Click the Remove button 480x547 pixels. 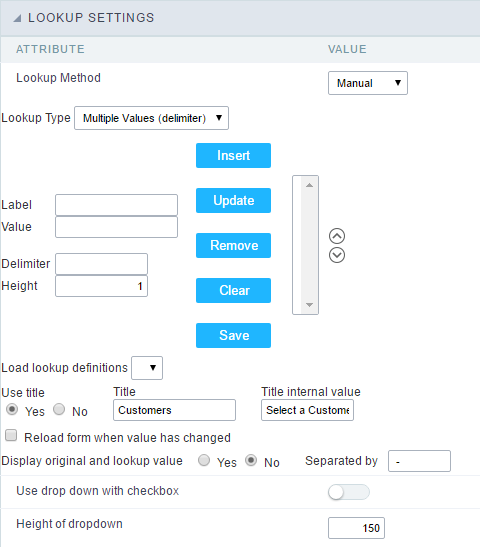(x=233, y=245)
